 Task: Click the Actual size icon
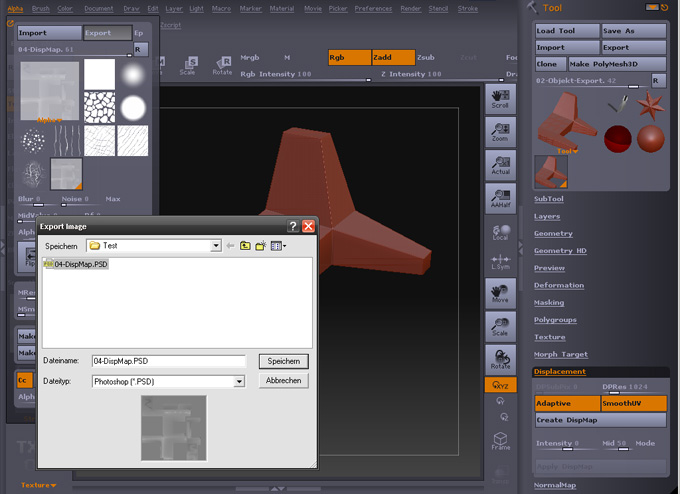[500, 165]
